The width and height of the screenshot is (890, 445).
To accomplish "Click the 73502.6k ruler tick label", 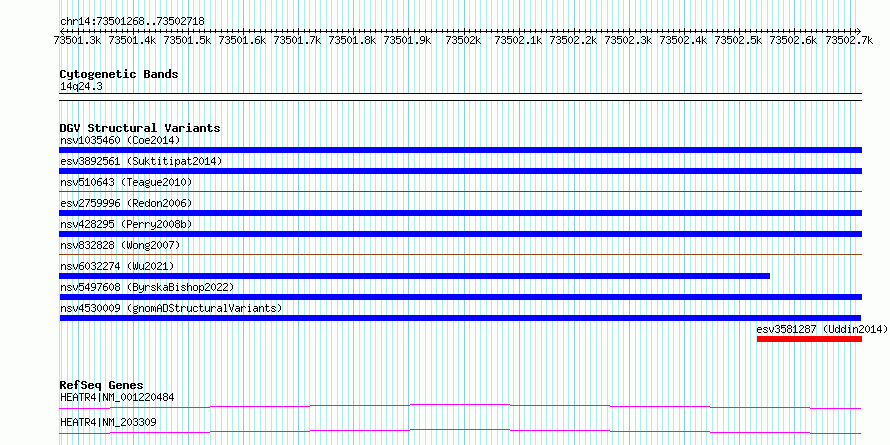I will click(794, 40).
